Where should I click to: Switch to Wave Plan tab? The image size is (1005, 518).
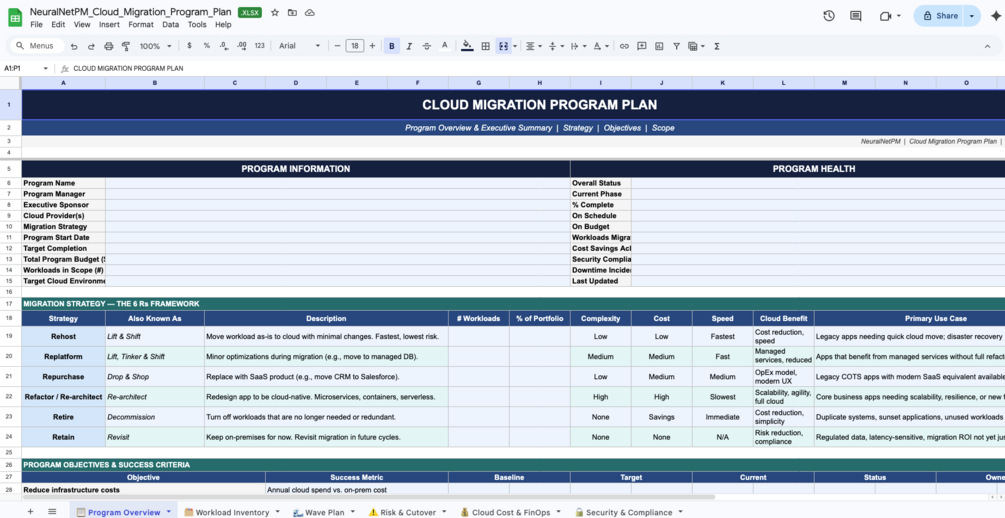pos(323,512)
